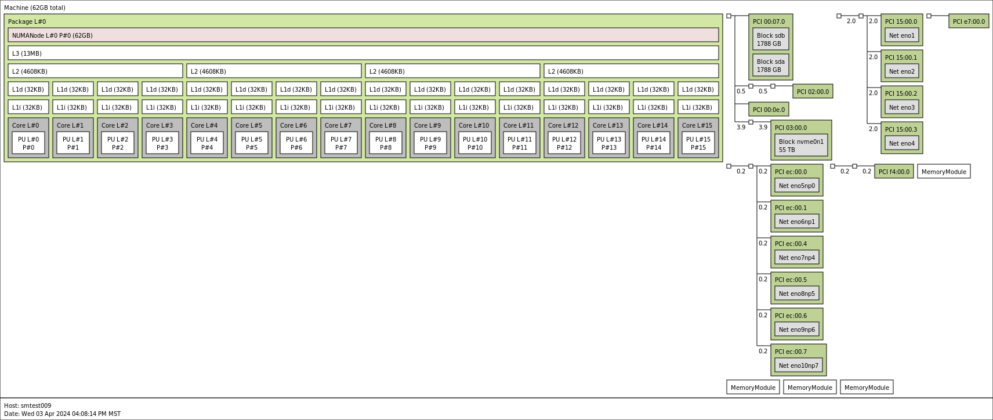Select the Core L#15 box
This screenshot has width=993, height=420.
(x=698, y=138)
